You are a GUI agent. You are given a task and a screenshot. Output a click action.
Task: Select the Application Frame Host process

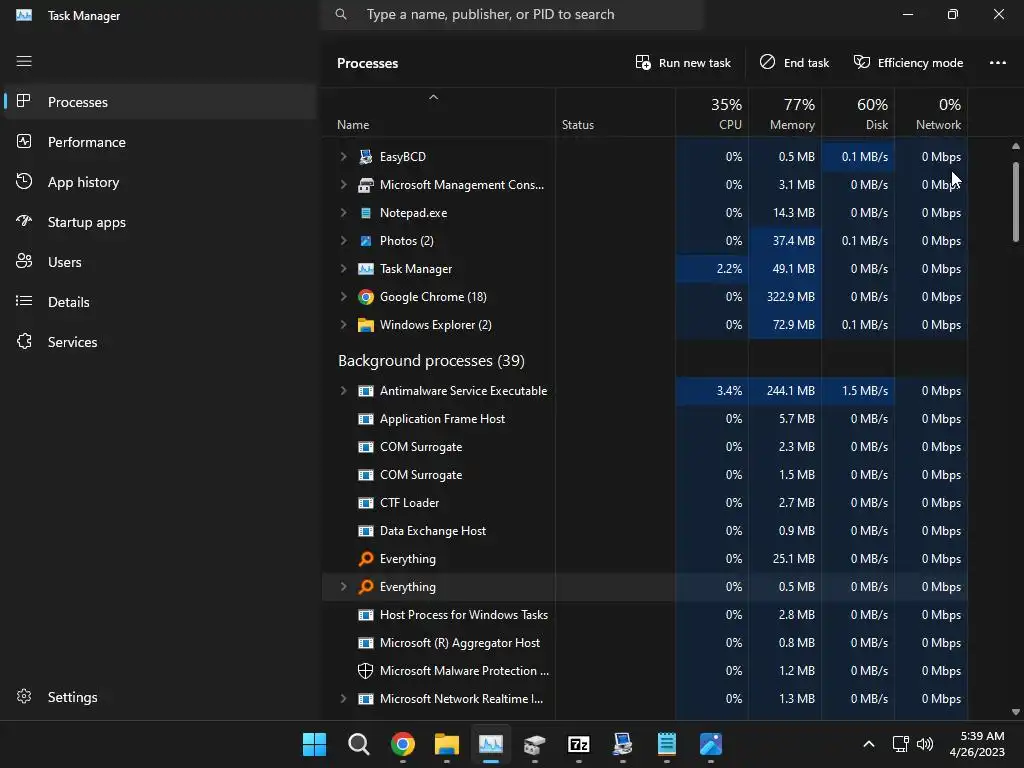(645, 419)
